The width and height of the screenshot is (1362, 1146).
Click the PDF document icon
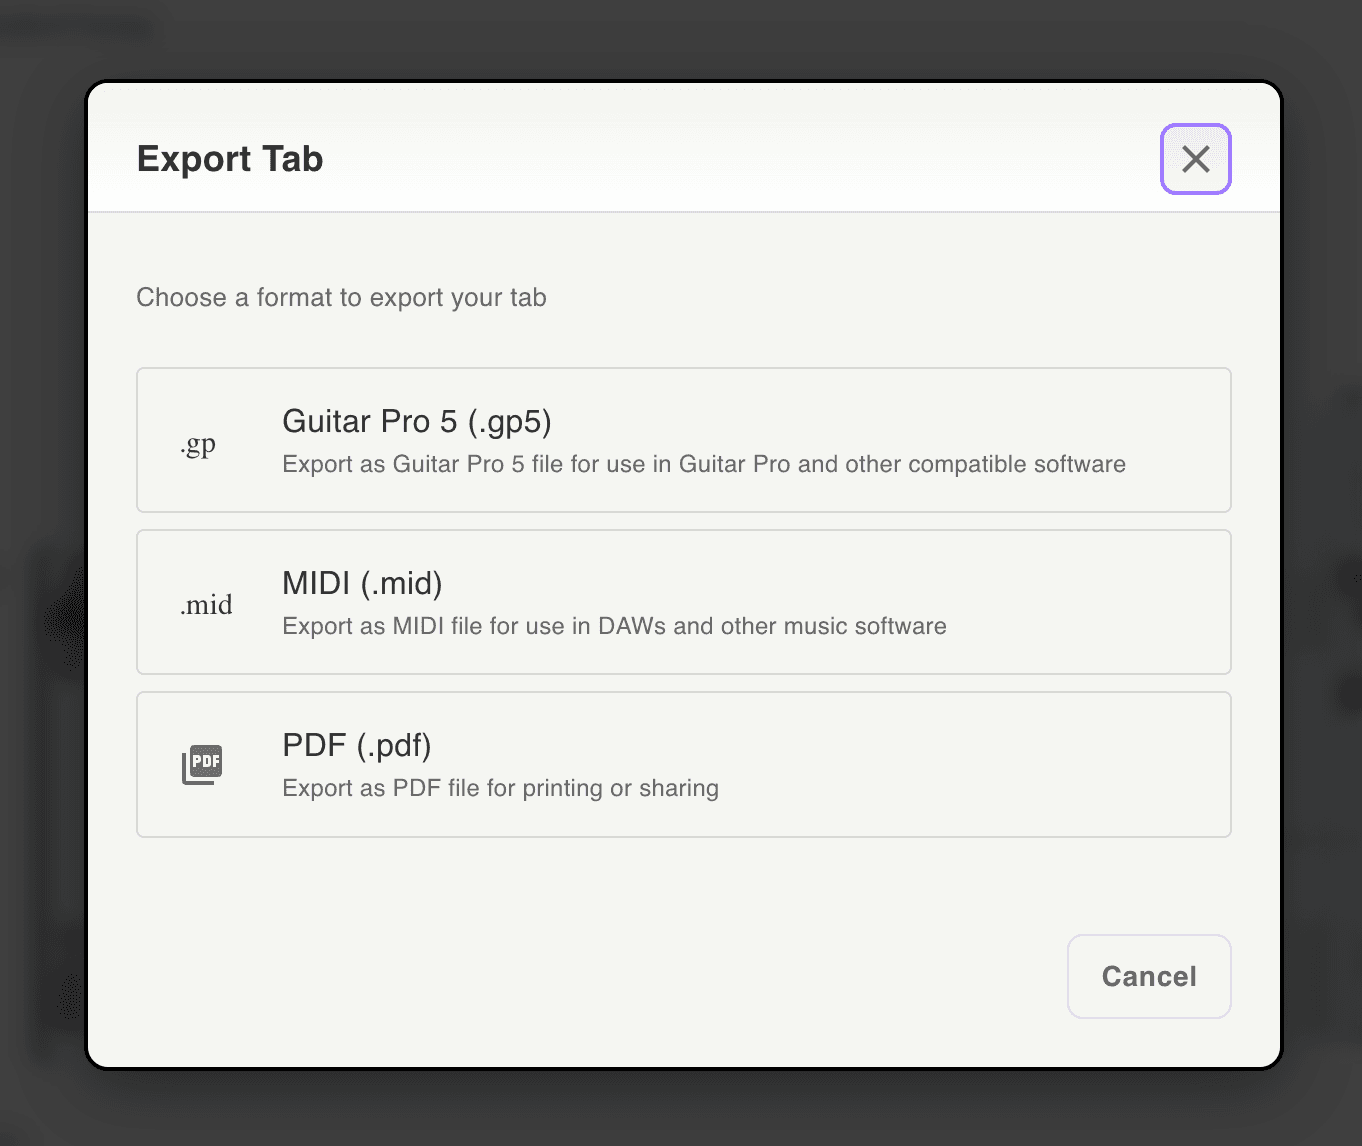coord(202,764)
